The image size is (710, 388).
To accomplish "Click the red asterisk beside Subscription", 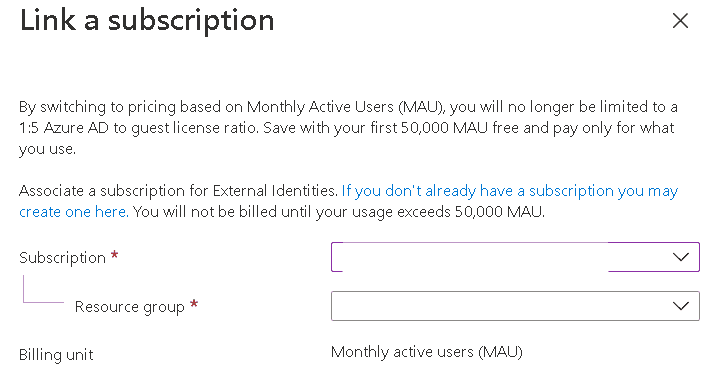I will coord(115,255).
